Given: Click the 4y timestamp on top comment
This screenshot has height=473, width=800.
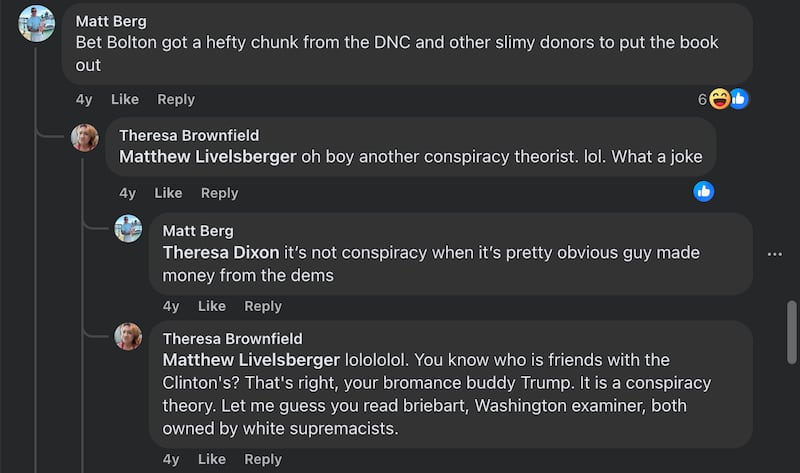Looking at the screenshot, I should click(x=84, y=99).
